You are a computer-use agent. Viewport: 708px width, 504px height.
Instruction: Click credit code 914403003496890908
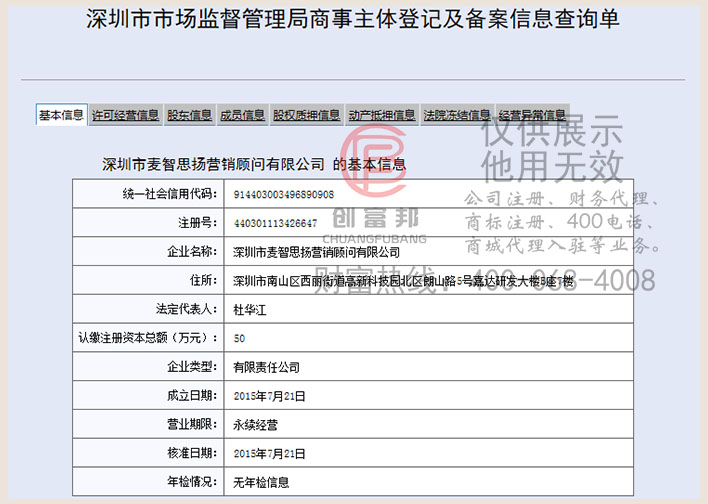[284, 195]
